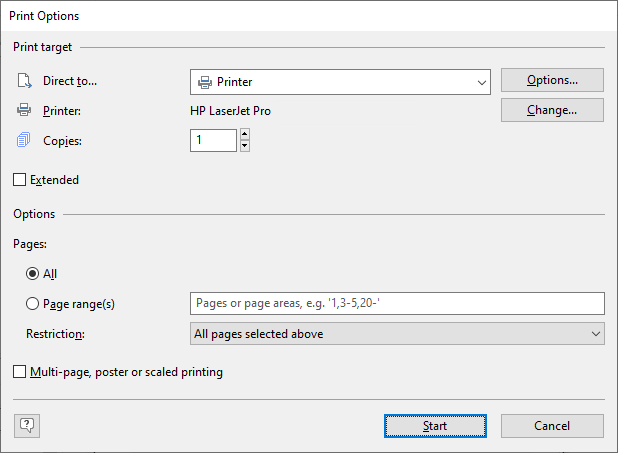Enable the Extended checkbox

click(x=19, y=179)
